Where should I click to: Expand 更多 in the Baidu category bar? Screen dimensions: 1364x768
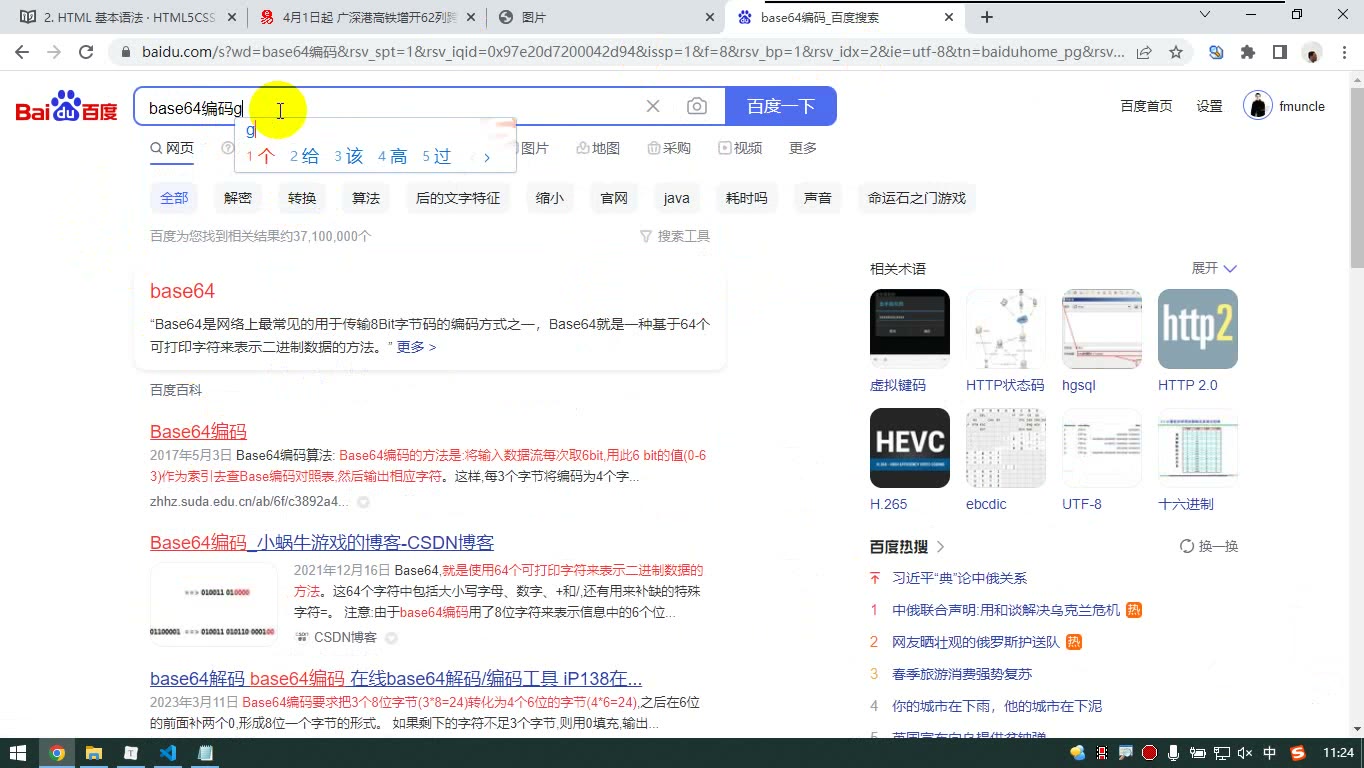(803, 148)
